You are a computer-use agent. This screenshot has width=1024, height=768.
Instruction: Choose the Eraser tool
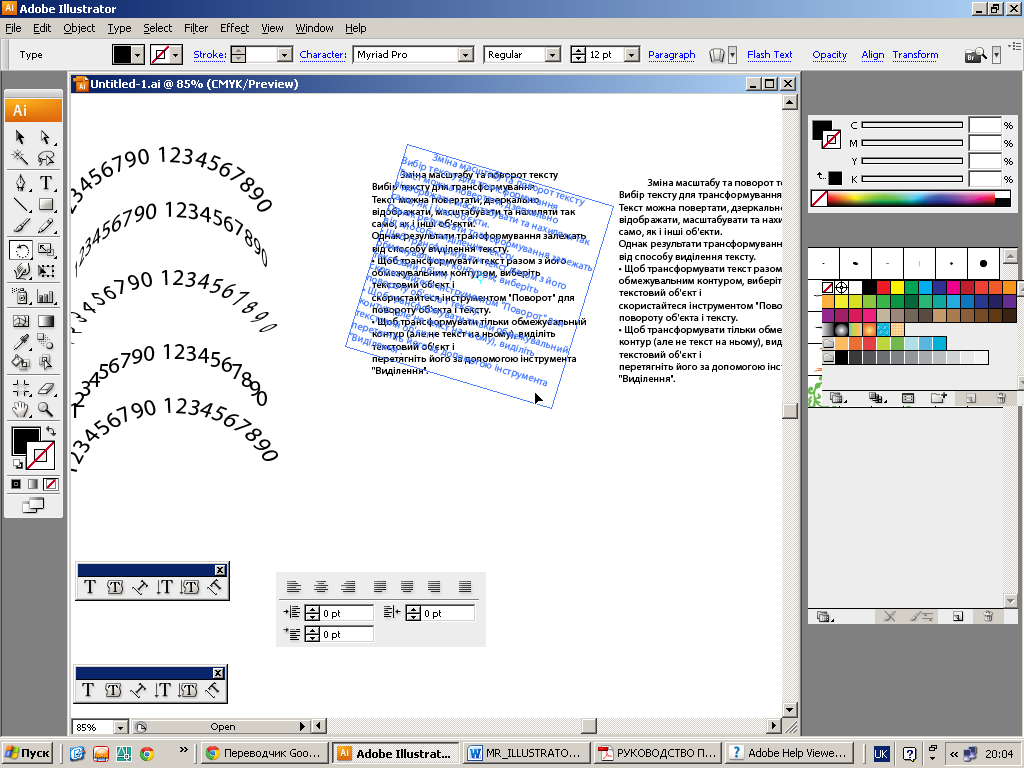[x=45, y=388]
